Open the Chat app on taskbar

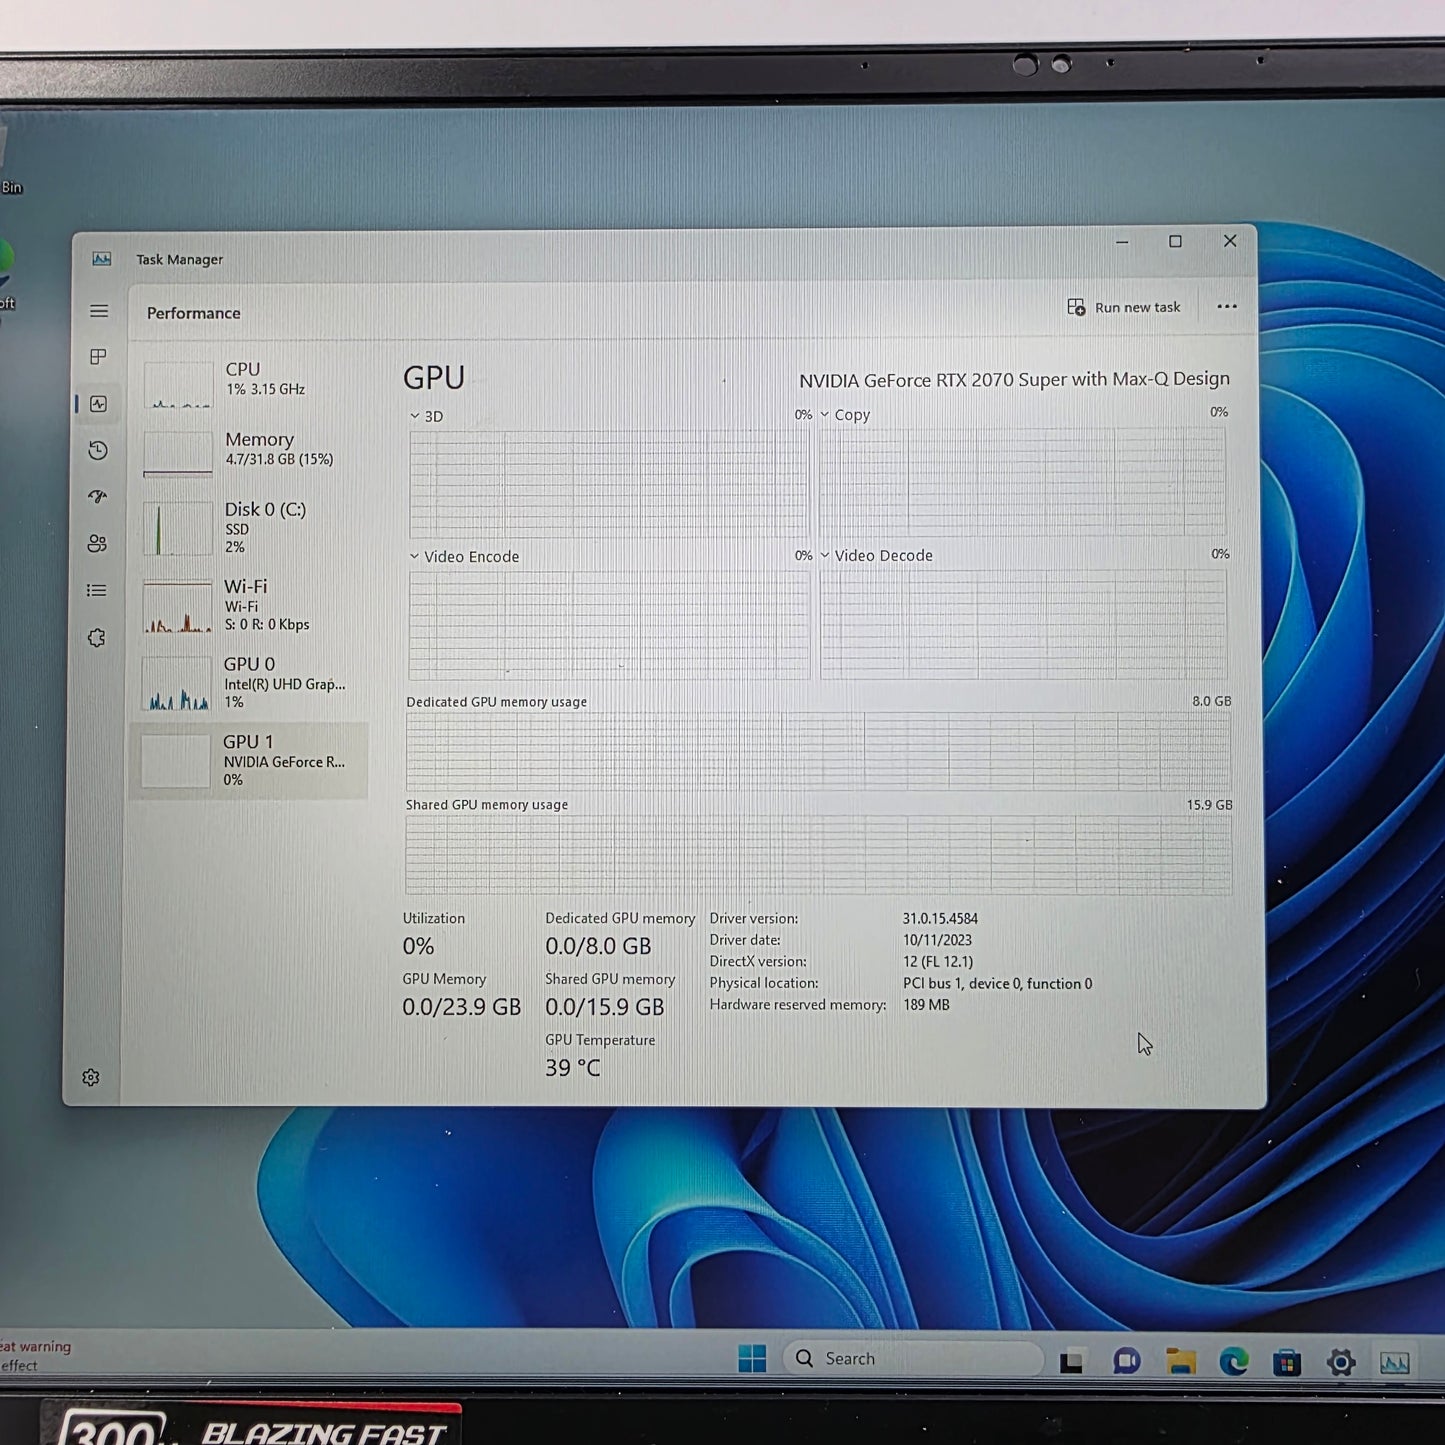click(1126, 1361)
